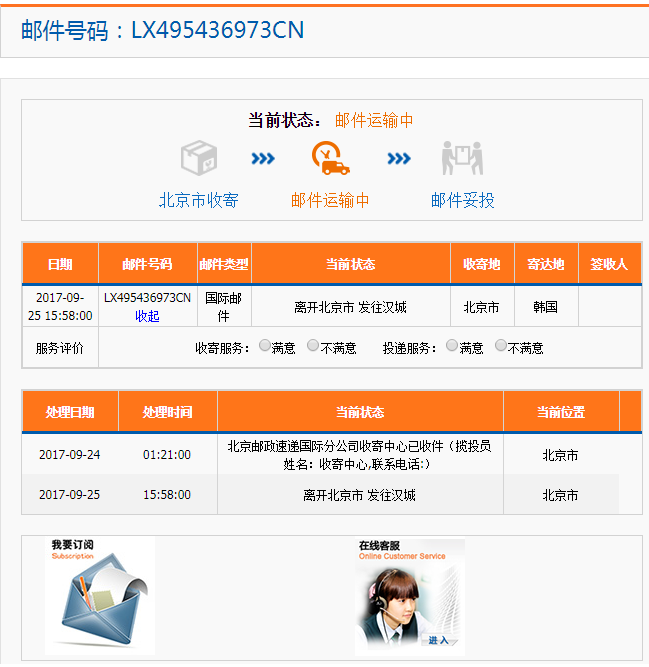Open the 在线客服 online customer service image
The height and width of the screenshot is (667, 649).
(x=410, y=597)
